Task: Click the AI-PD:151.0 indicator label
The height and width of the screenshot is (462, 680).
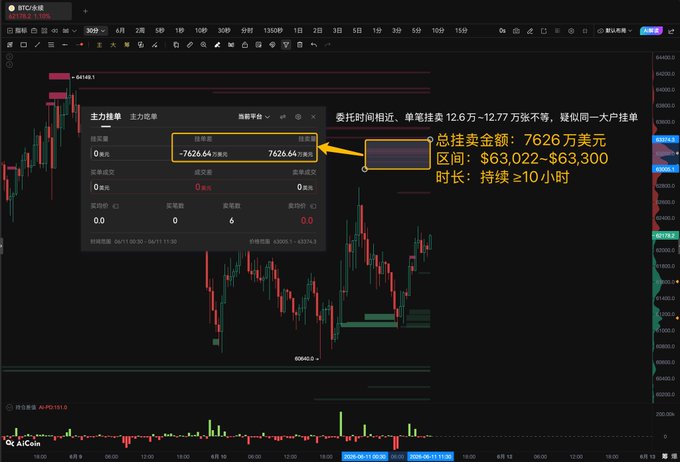Action: click(53, 407)
